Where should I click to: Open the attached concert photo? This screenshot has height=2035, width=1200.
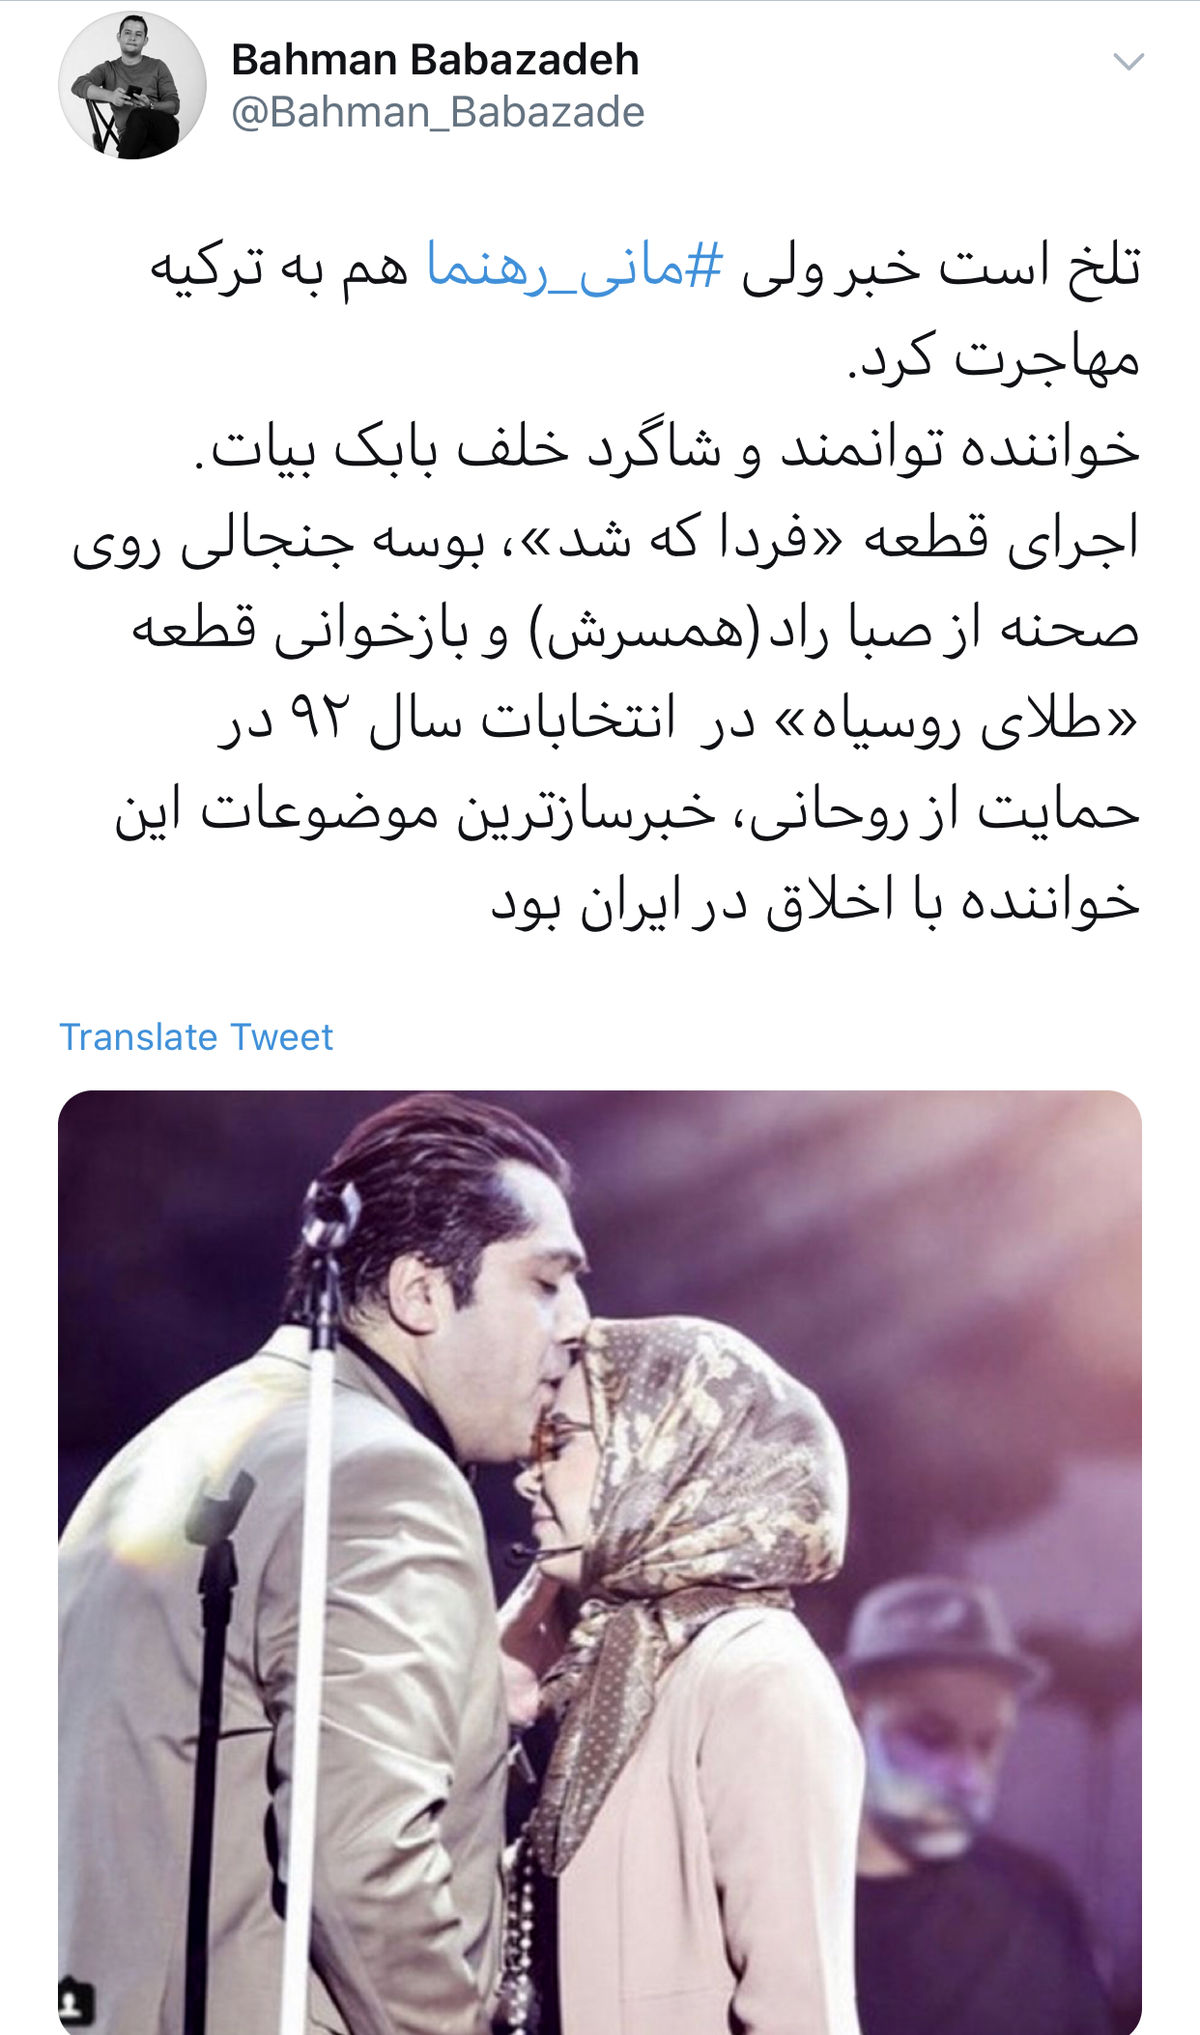pos(600,1562)
